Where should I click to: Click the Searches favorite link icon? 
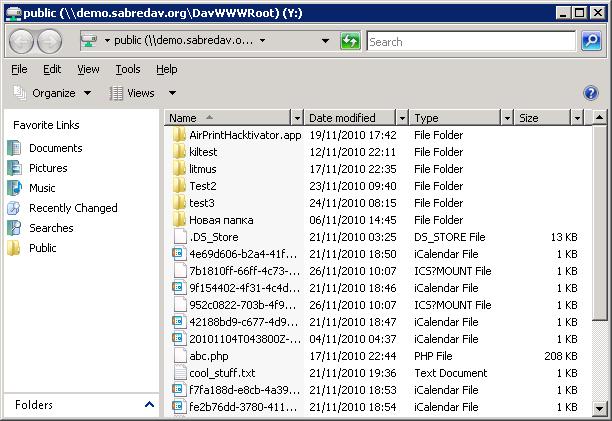tap(14, 228)
